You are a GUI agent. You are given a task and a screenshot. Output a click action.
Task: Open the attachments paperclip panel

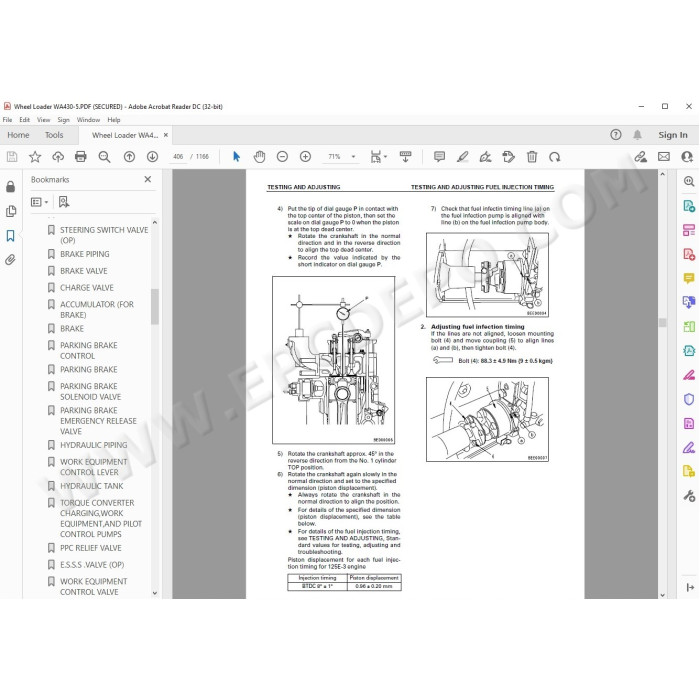pyautogui.click(x=10, y=260)
